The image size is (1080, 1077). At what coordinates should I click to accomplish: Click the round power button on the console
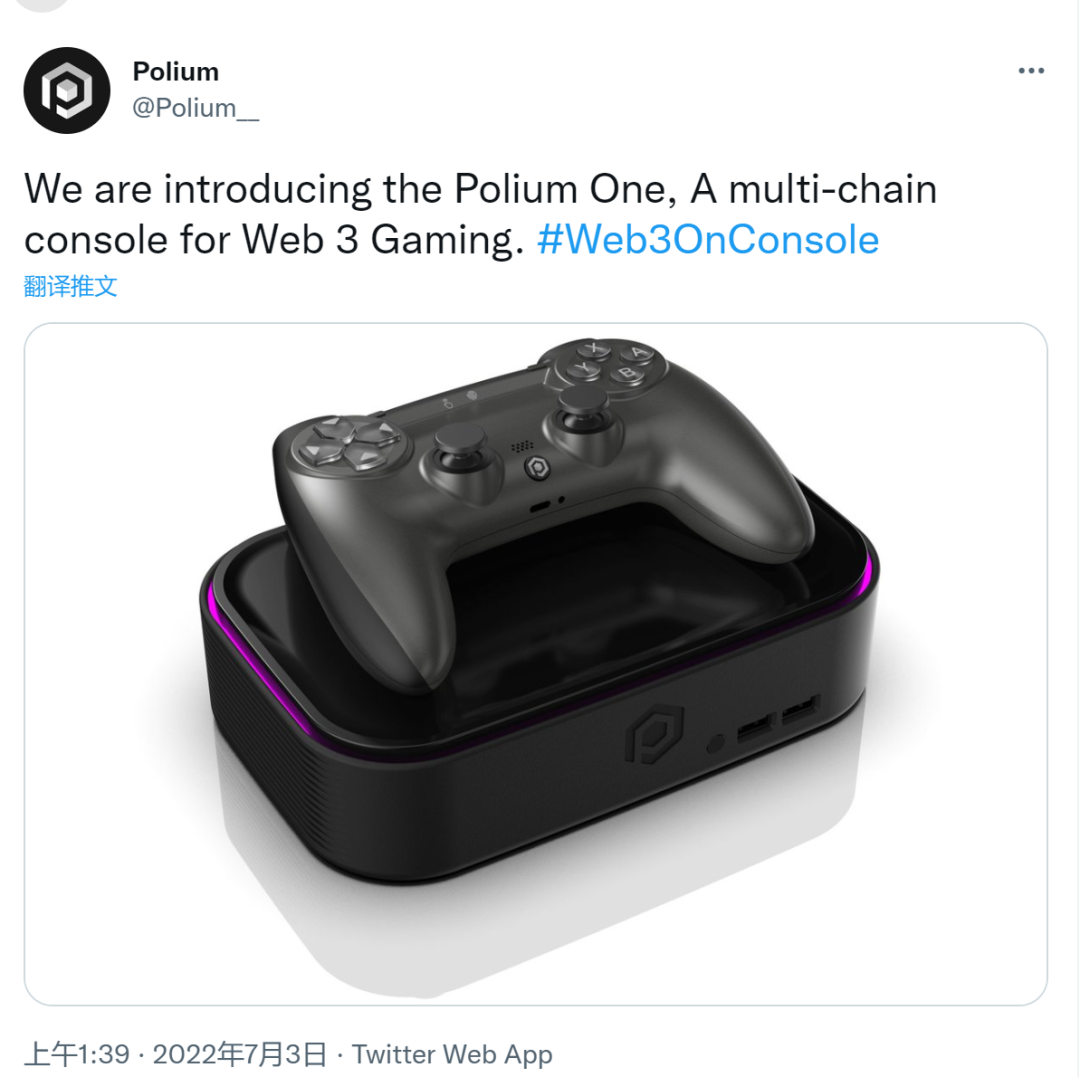pos(713,744)
